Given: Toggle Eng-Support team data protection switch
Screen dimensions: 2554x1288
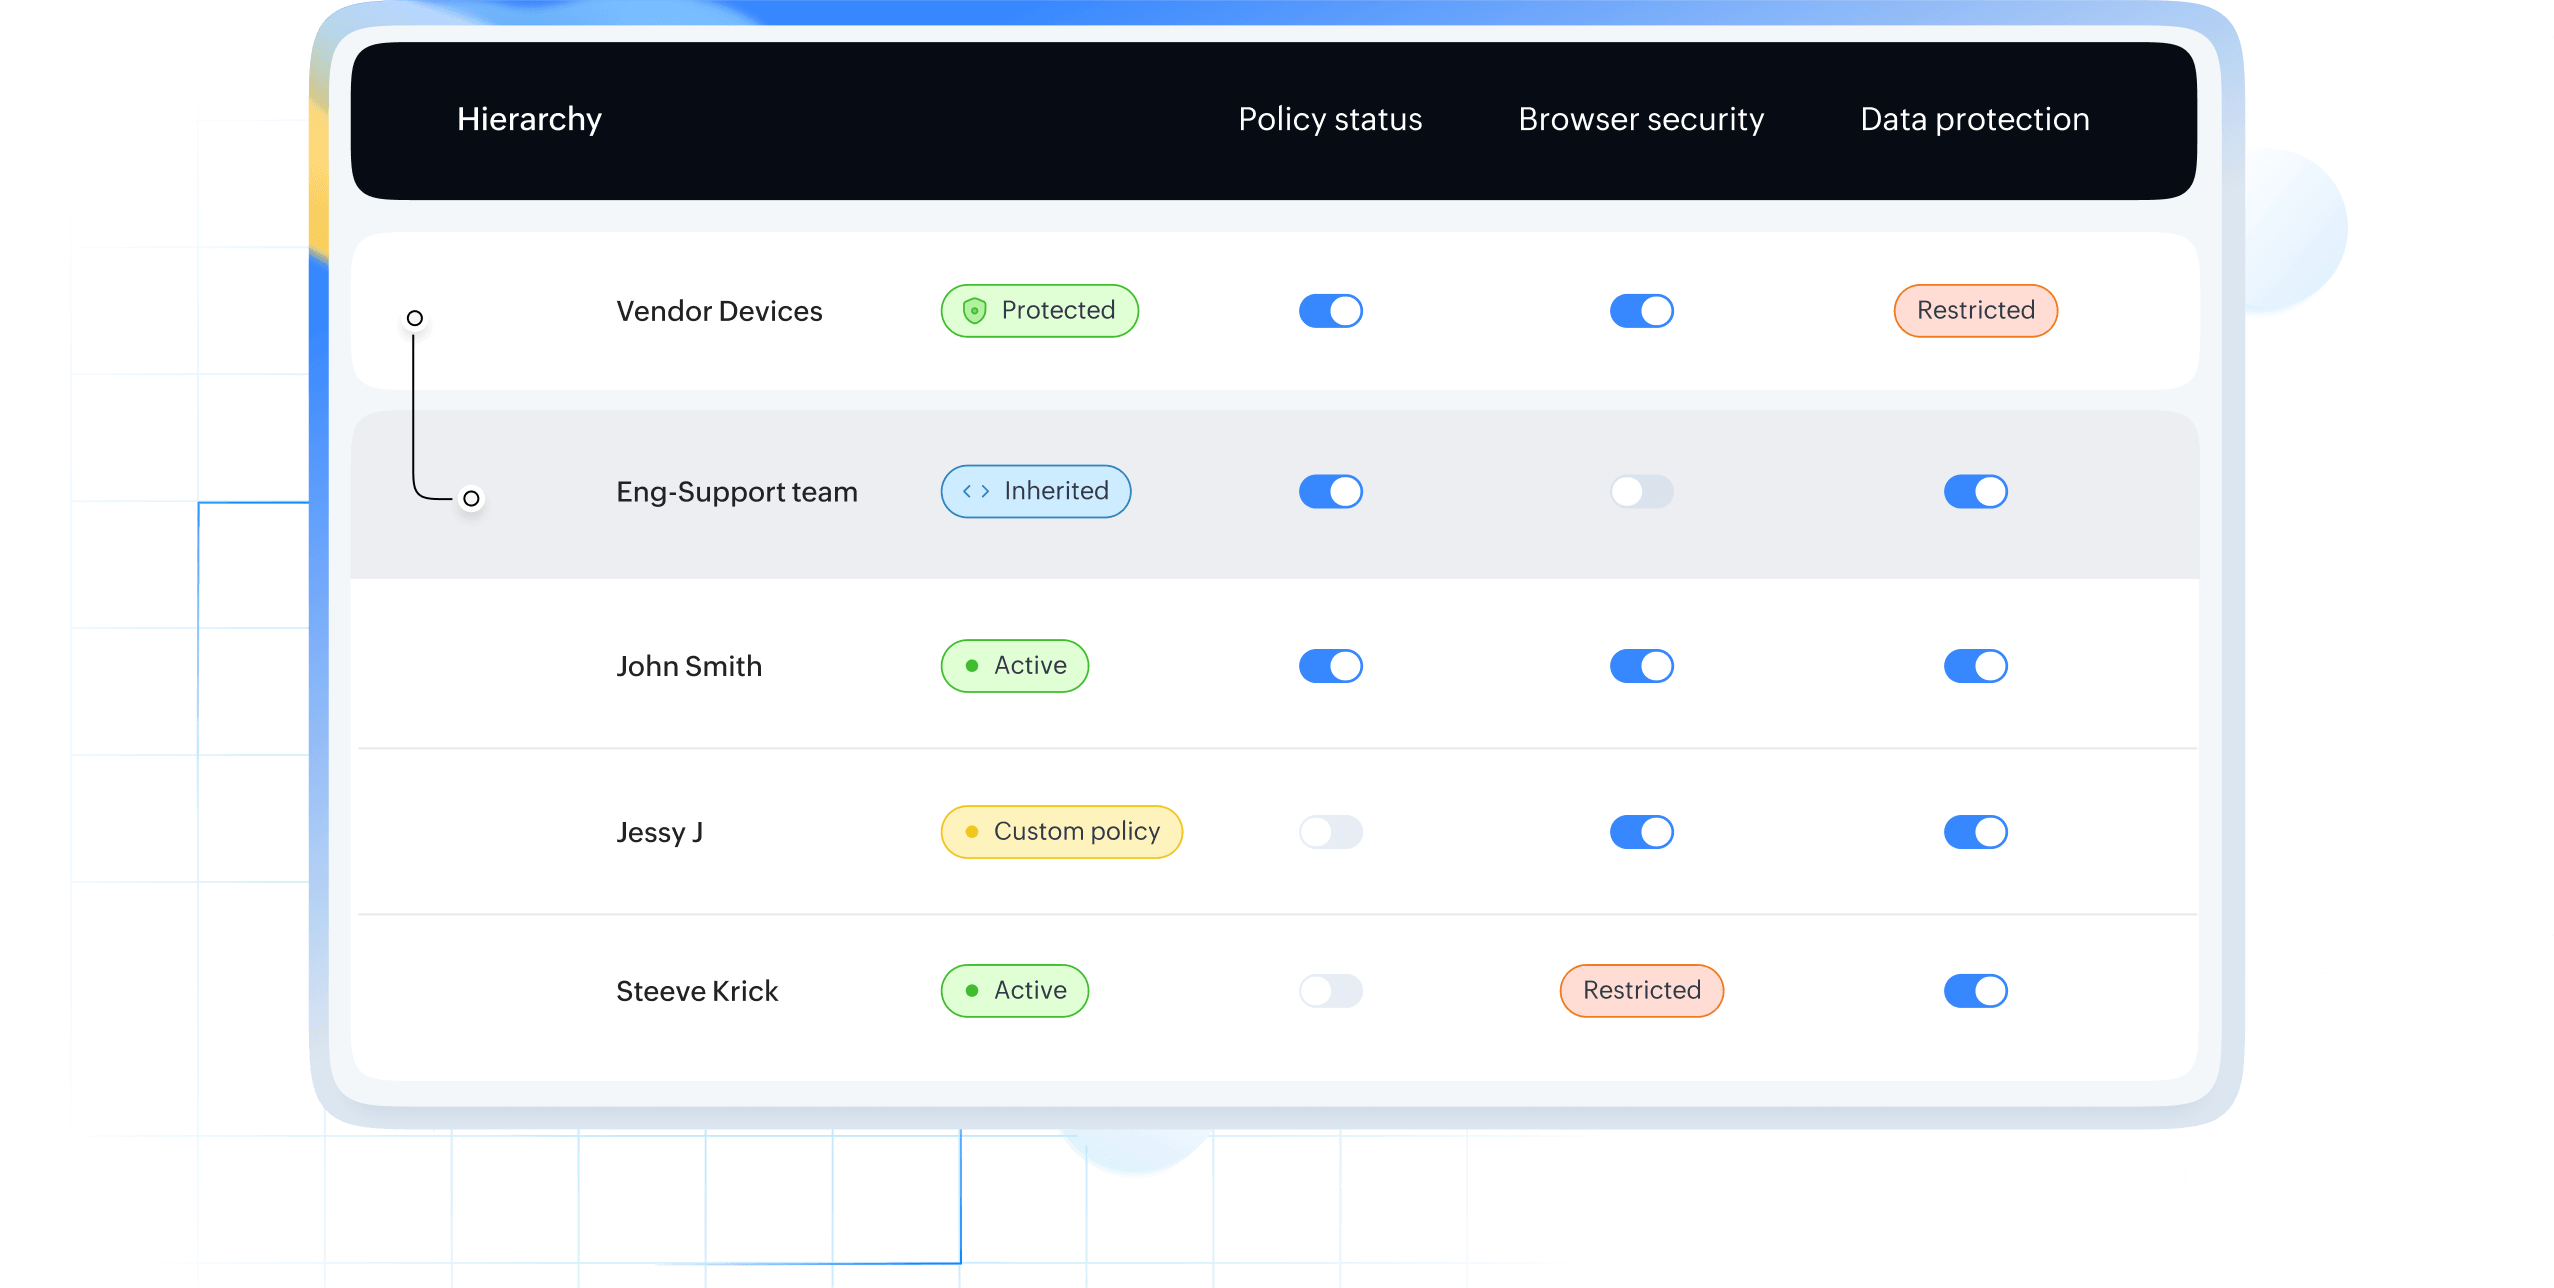Looking at the screenshot, I should tap(1975, 491).
